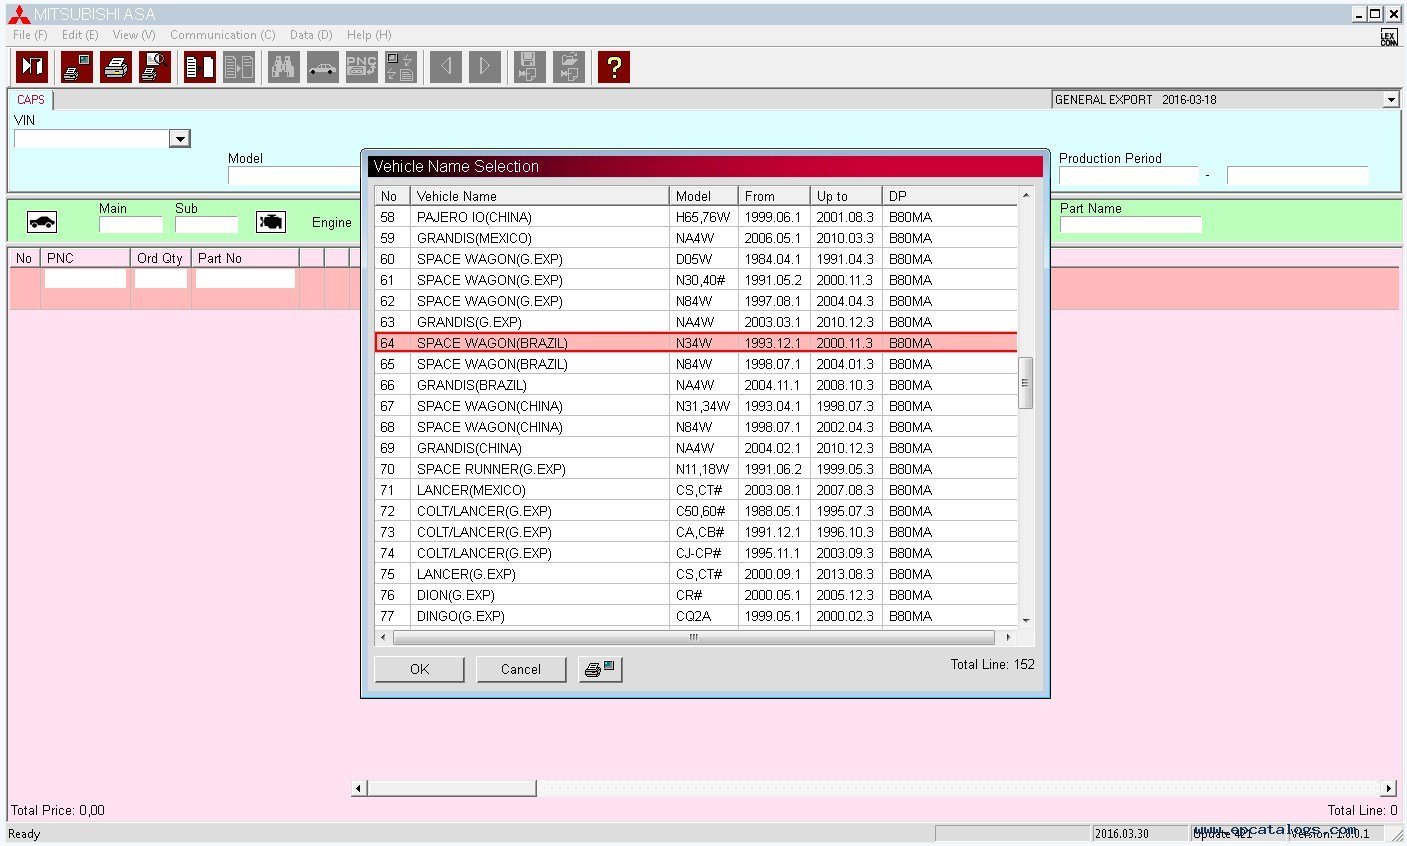Image resolution: width=1407 pixels, height=846 pixels.
Task: Click the vehicle list scroll up arrow
Action: click(1025, 194)
